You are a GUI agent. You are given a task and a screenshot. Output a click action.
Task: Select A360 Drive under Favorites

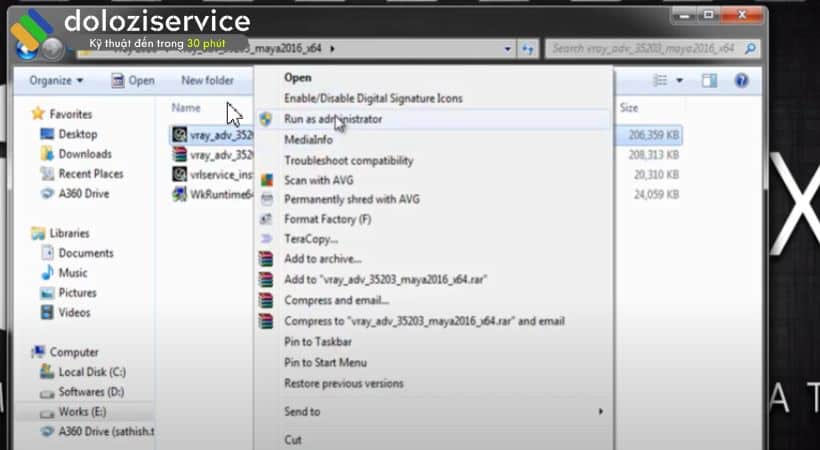pyautogui.click(x=83, y=194)
